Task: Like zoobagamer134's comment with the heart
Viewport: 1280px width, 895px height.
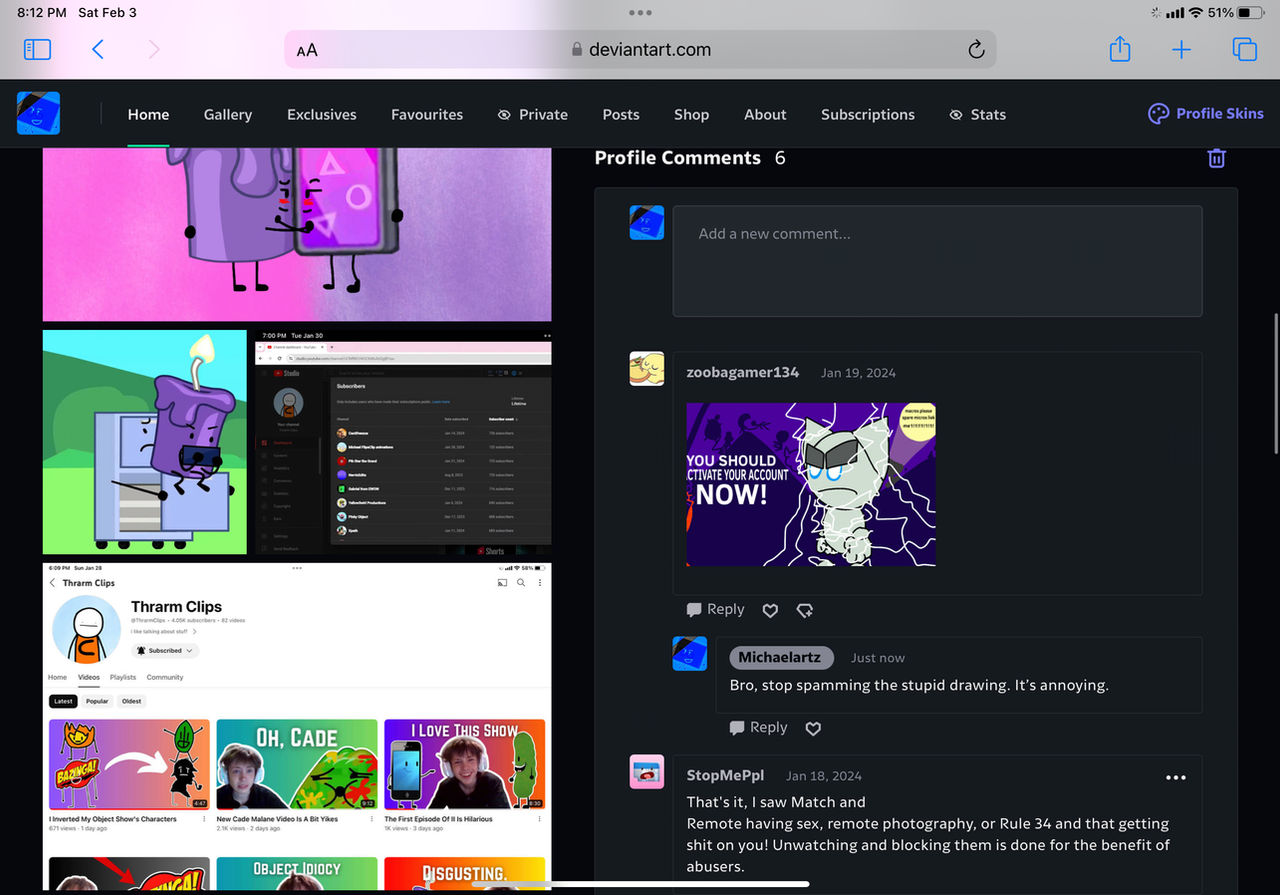Action: (x=770, y=610)
